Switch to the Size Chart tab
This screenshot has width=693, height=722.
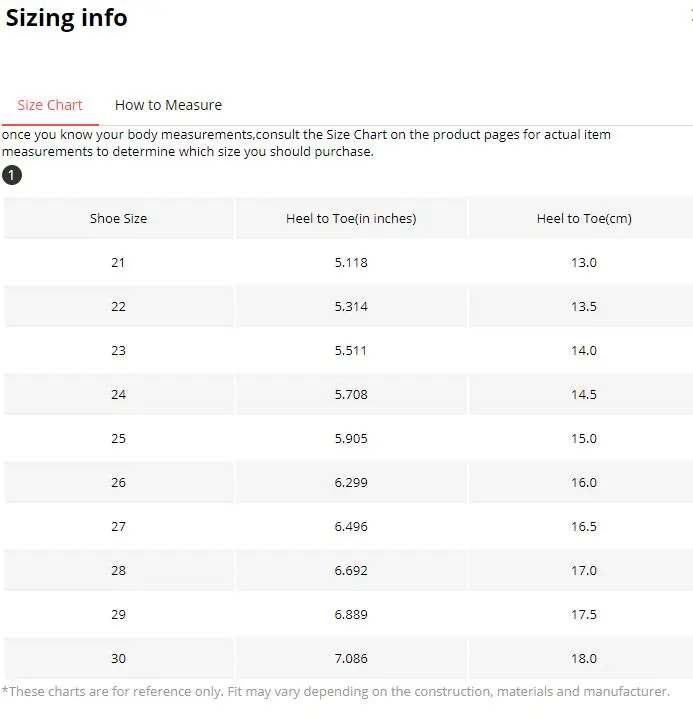coord(50,105)
